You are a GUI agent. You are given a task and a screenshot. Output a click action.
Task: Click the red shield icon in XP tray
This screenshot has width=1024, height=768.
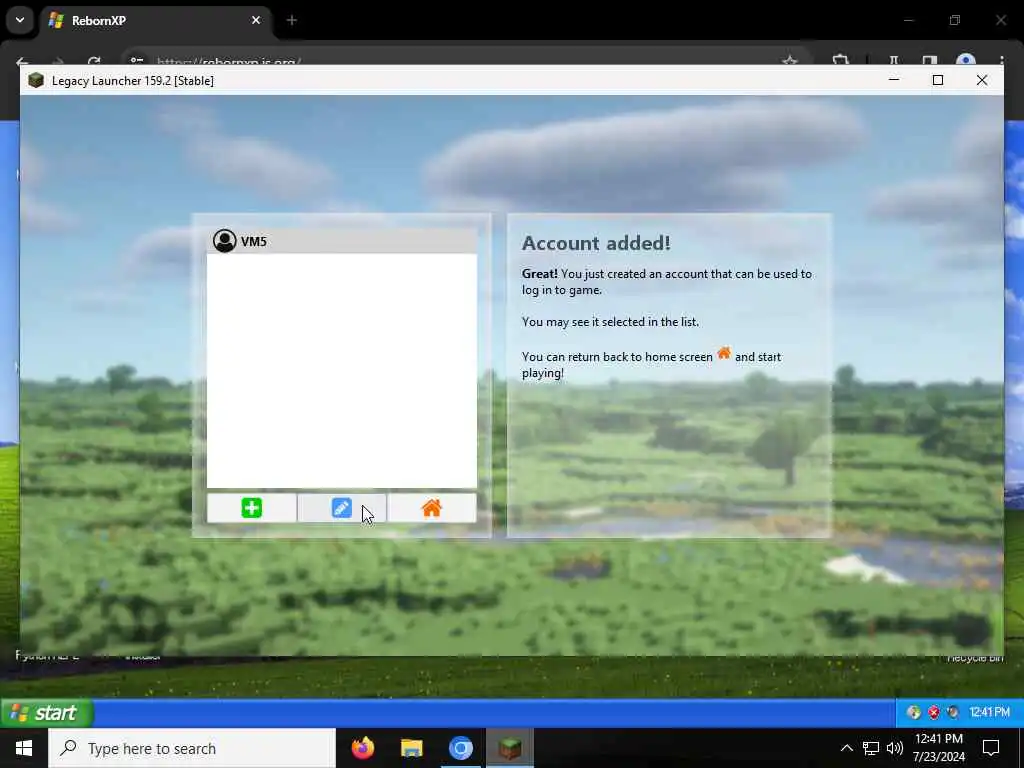tap(934, 712)
